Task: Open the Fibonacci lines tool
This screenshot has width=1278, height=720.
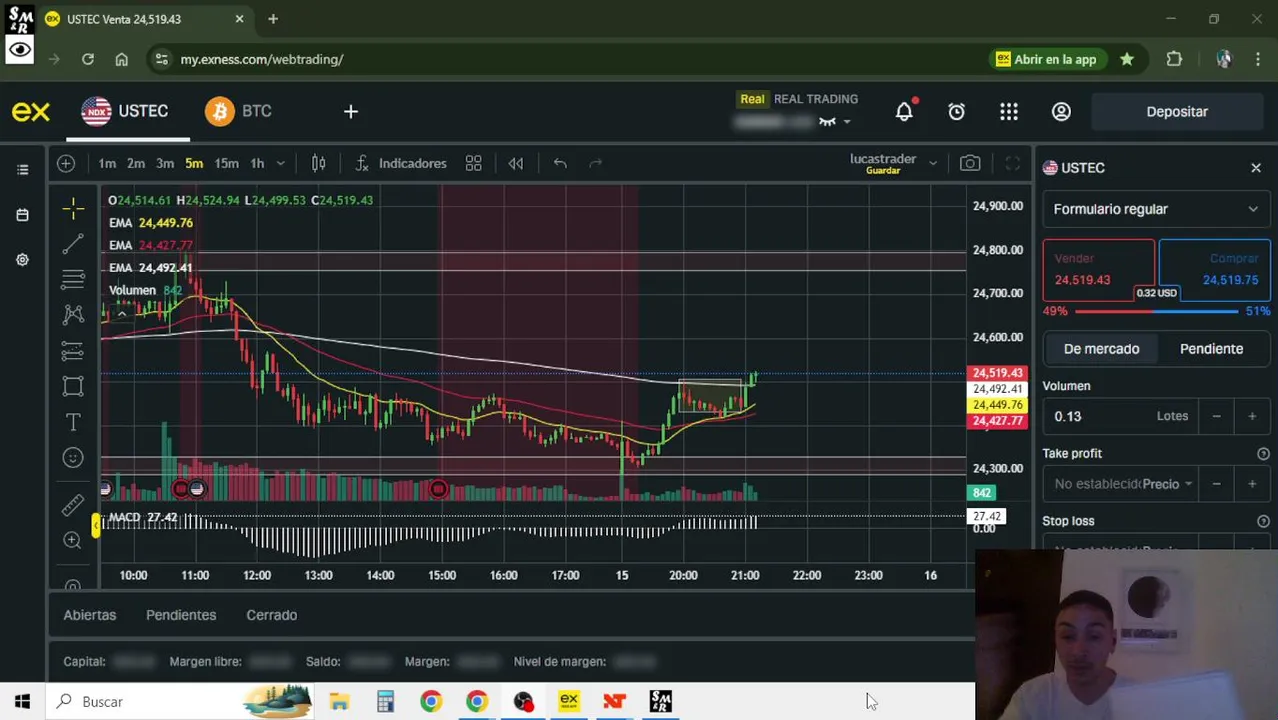Action: click(73, 279)
